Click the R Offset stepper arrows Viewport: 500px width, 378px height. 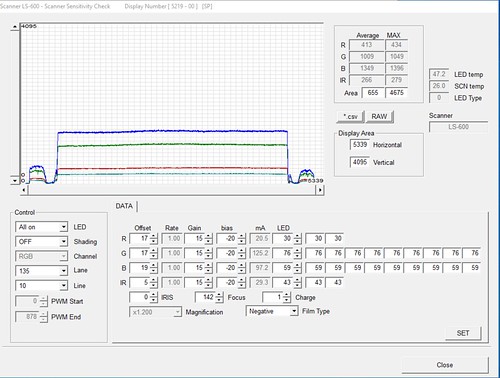click(153, 239)
